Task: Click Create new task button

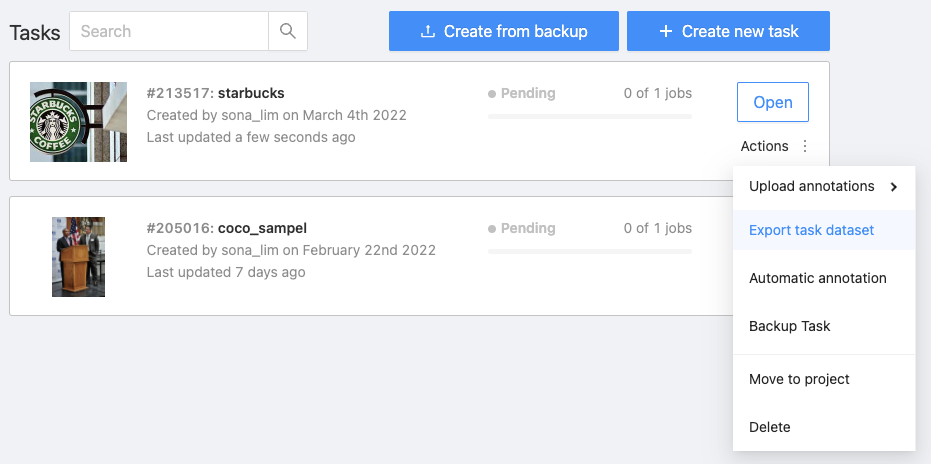Action: click(728, 31)
